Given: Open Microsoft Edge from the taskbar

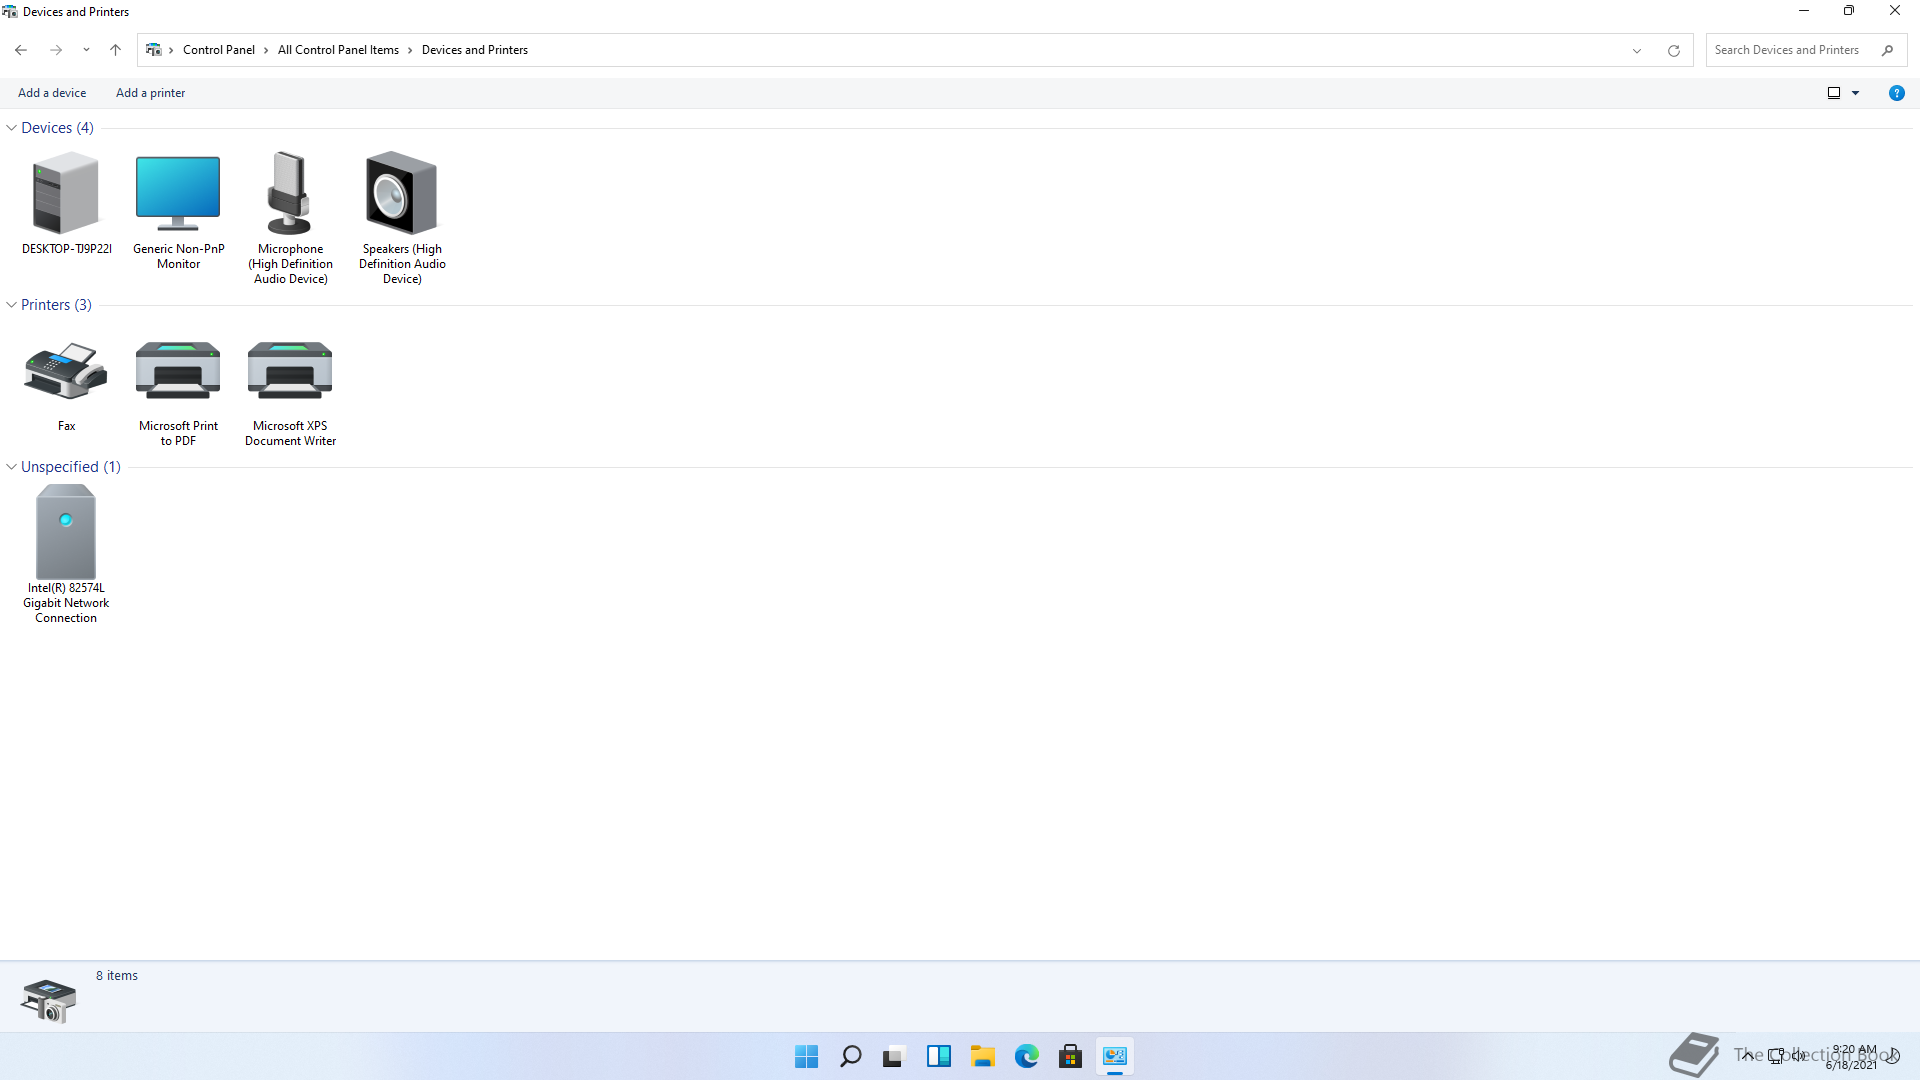Looking at the screenshot, I should pos(1026,1056).
